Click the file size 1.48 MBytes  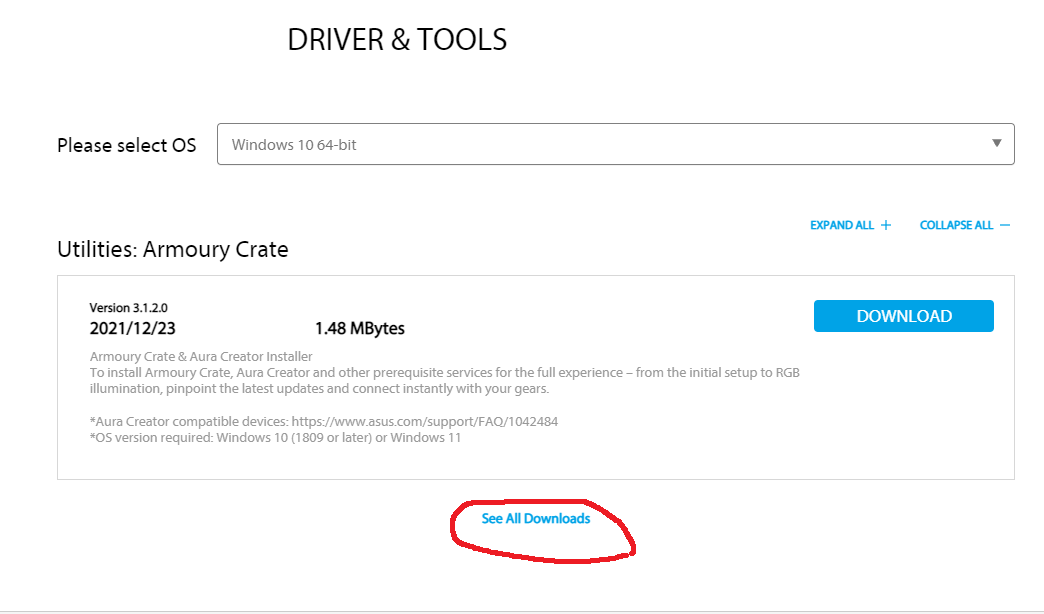coord(360,328)
